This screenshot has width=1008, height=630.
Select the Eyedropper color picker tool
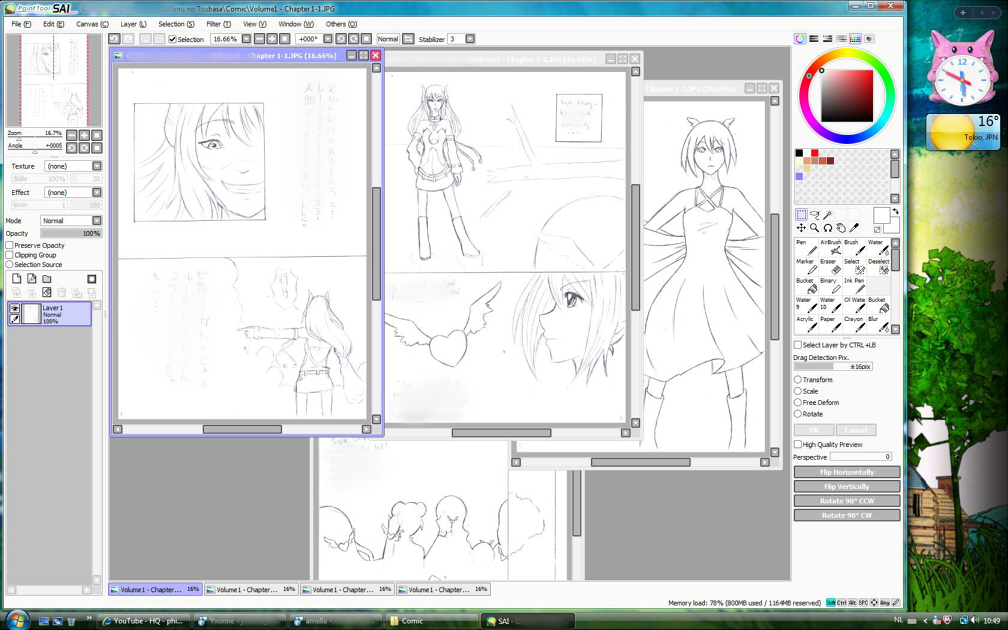coord(854,228)
